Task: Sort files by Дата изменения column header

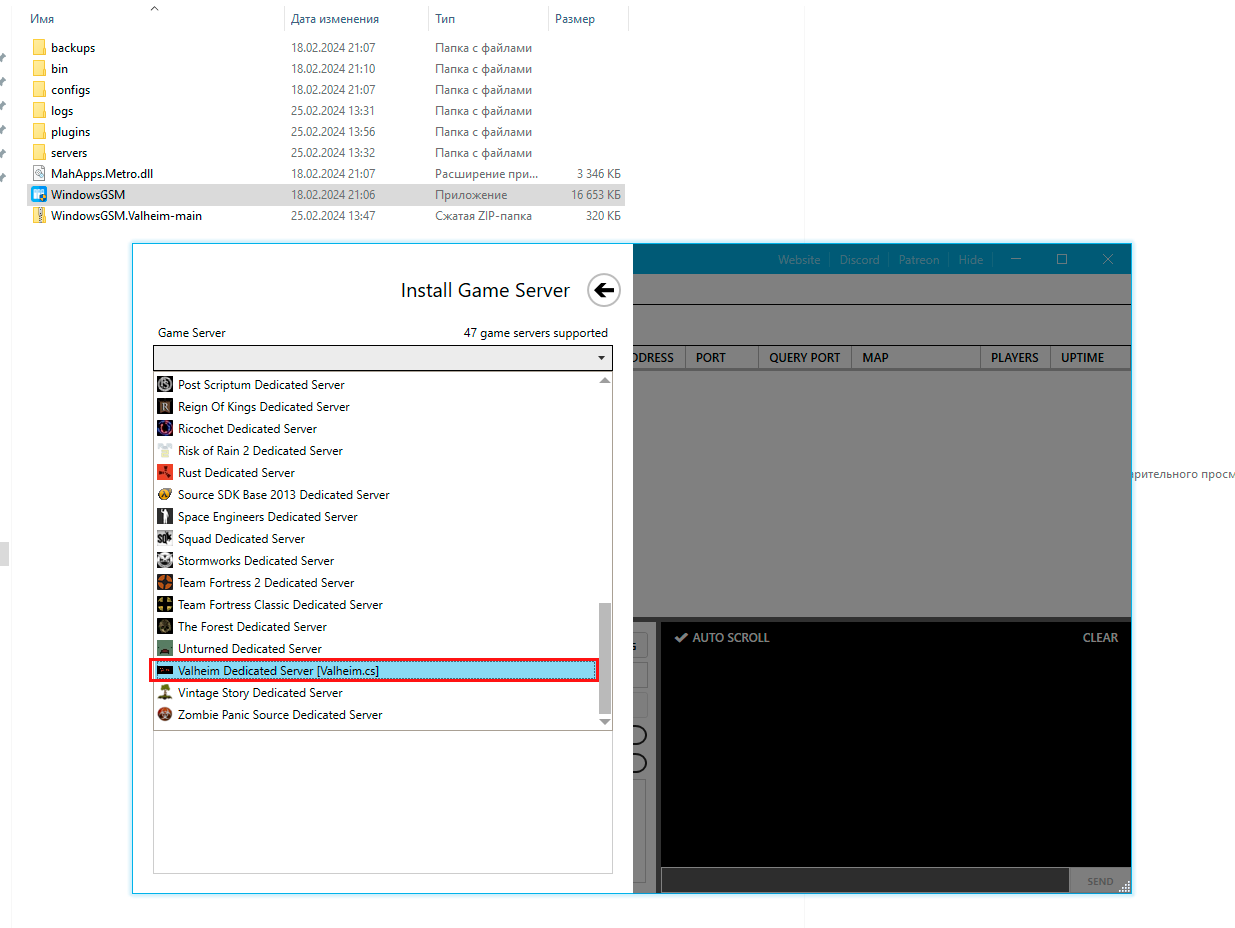Action: tap(335, 19)
